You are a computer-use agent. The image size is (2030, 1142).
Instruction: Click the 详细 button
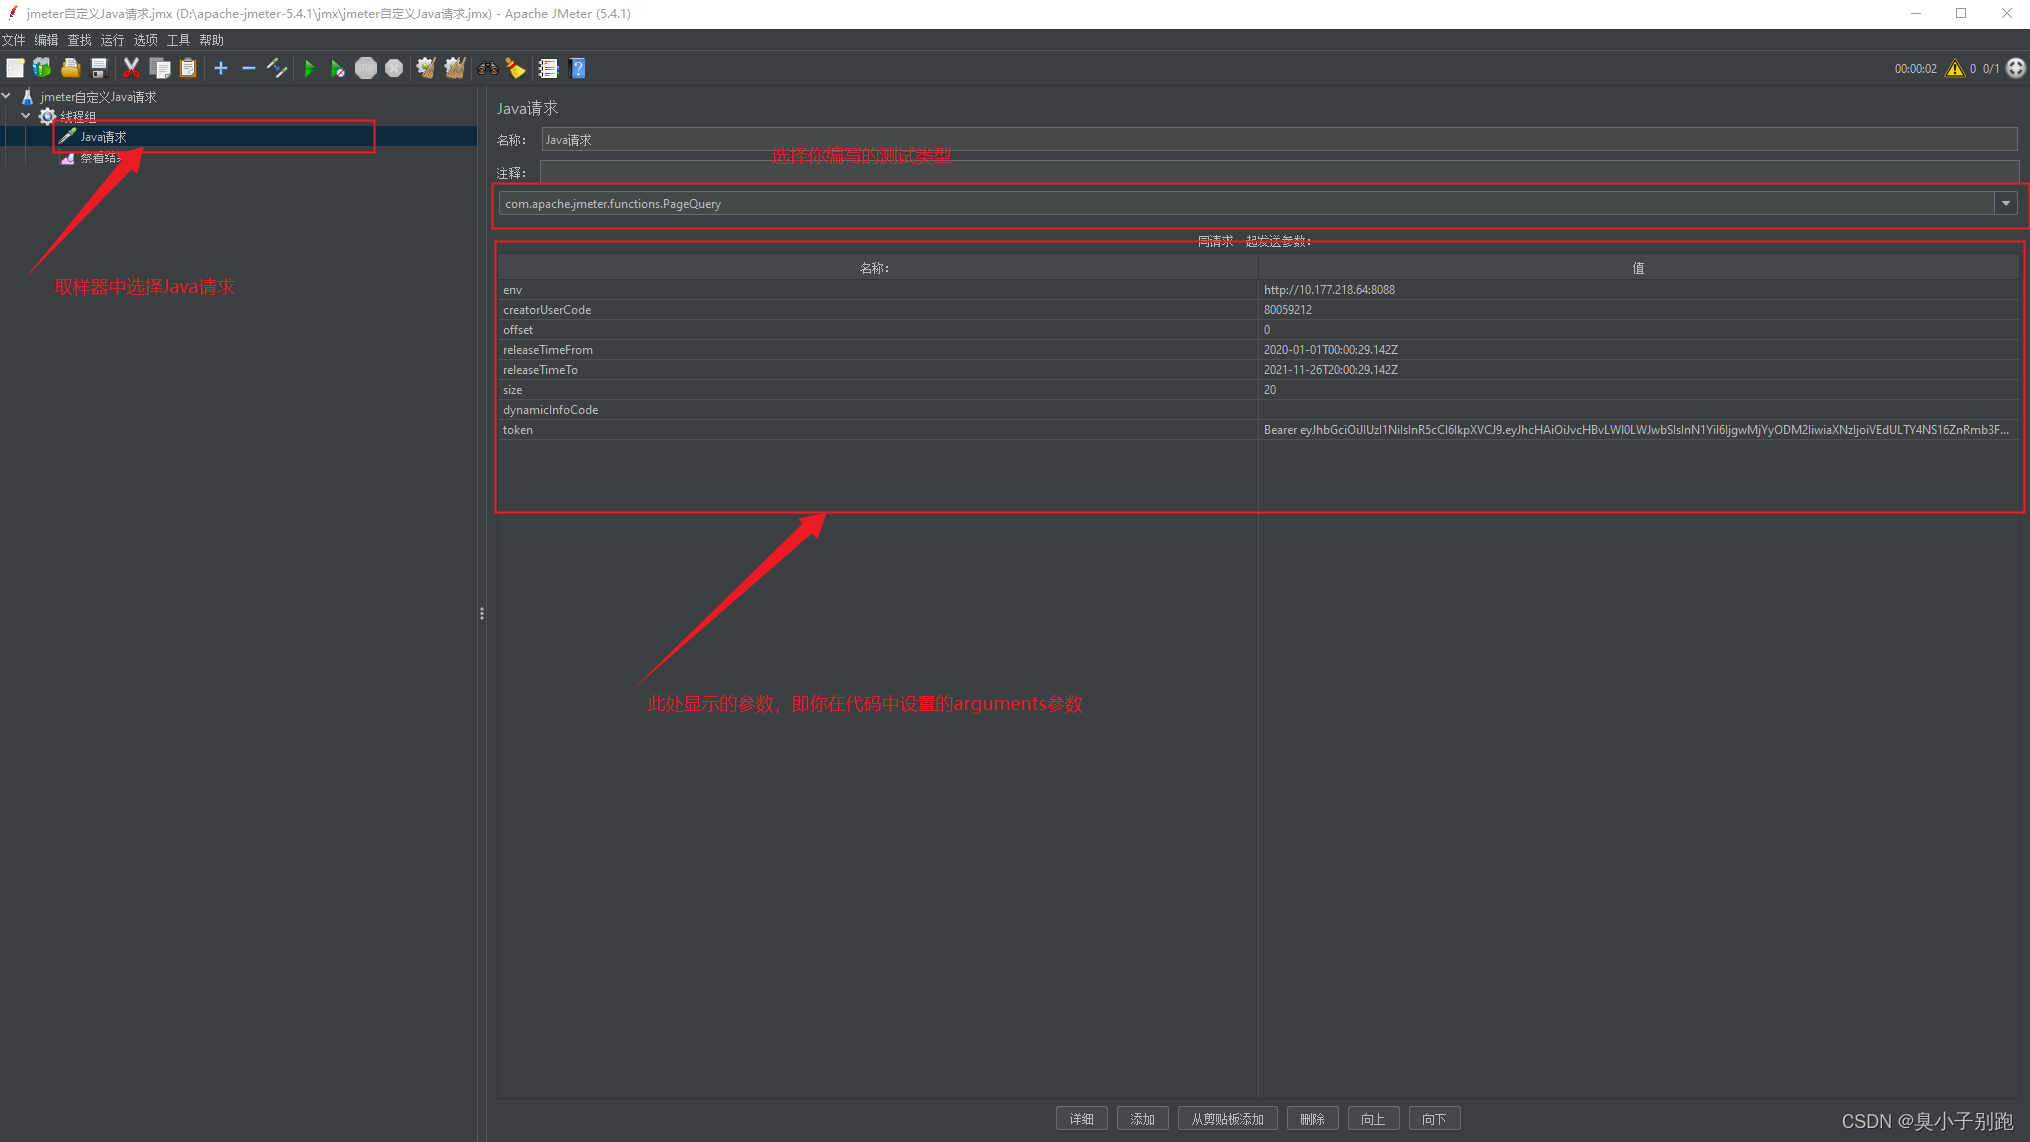click(1081, 1119)
